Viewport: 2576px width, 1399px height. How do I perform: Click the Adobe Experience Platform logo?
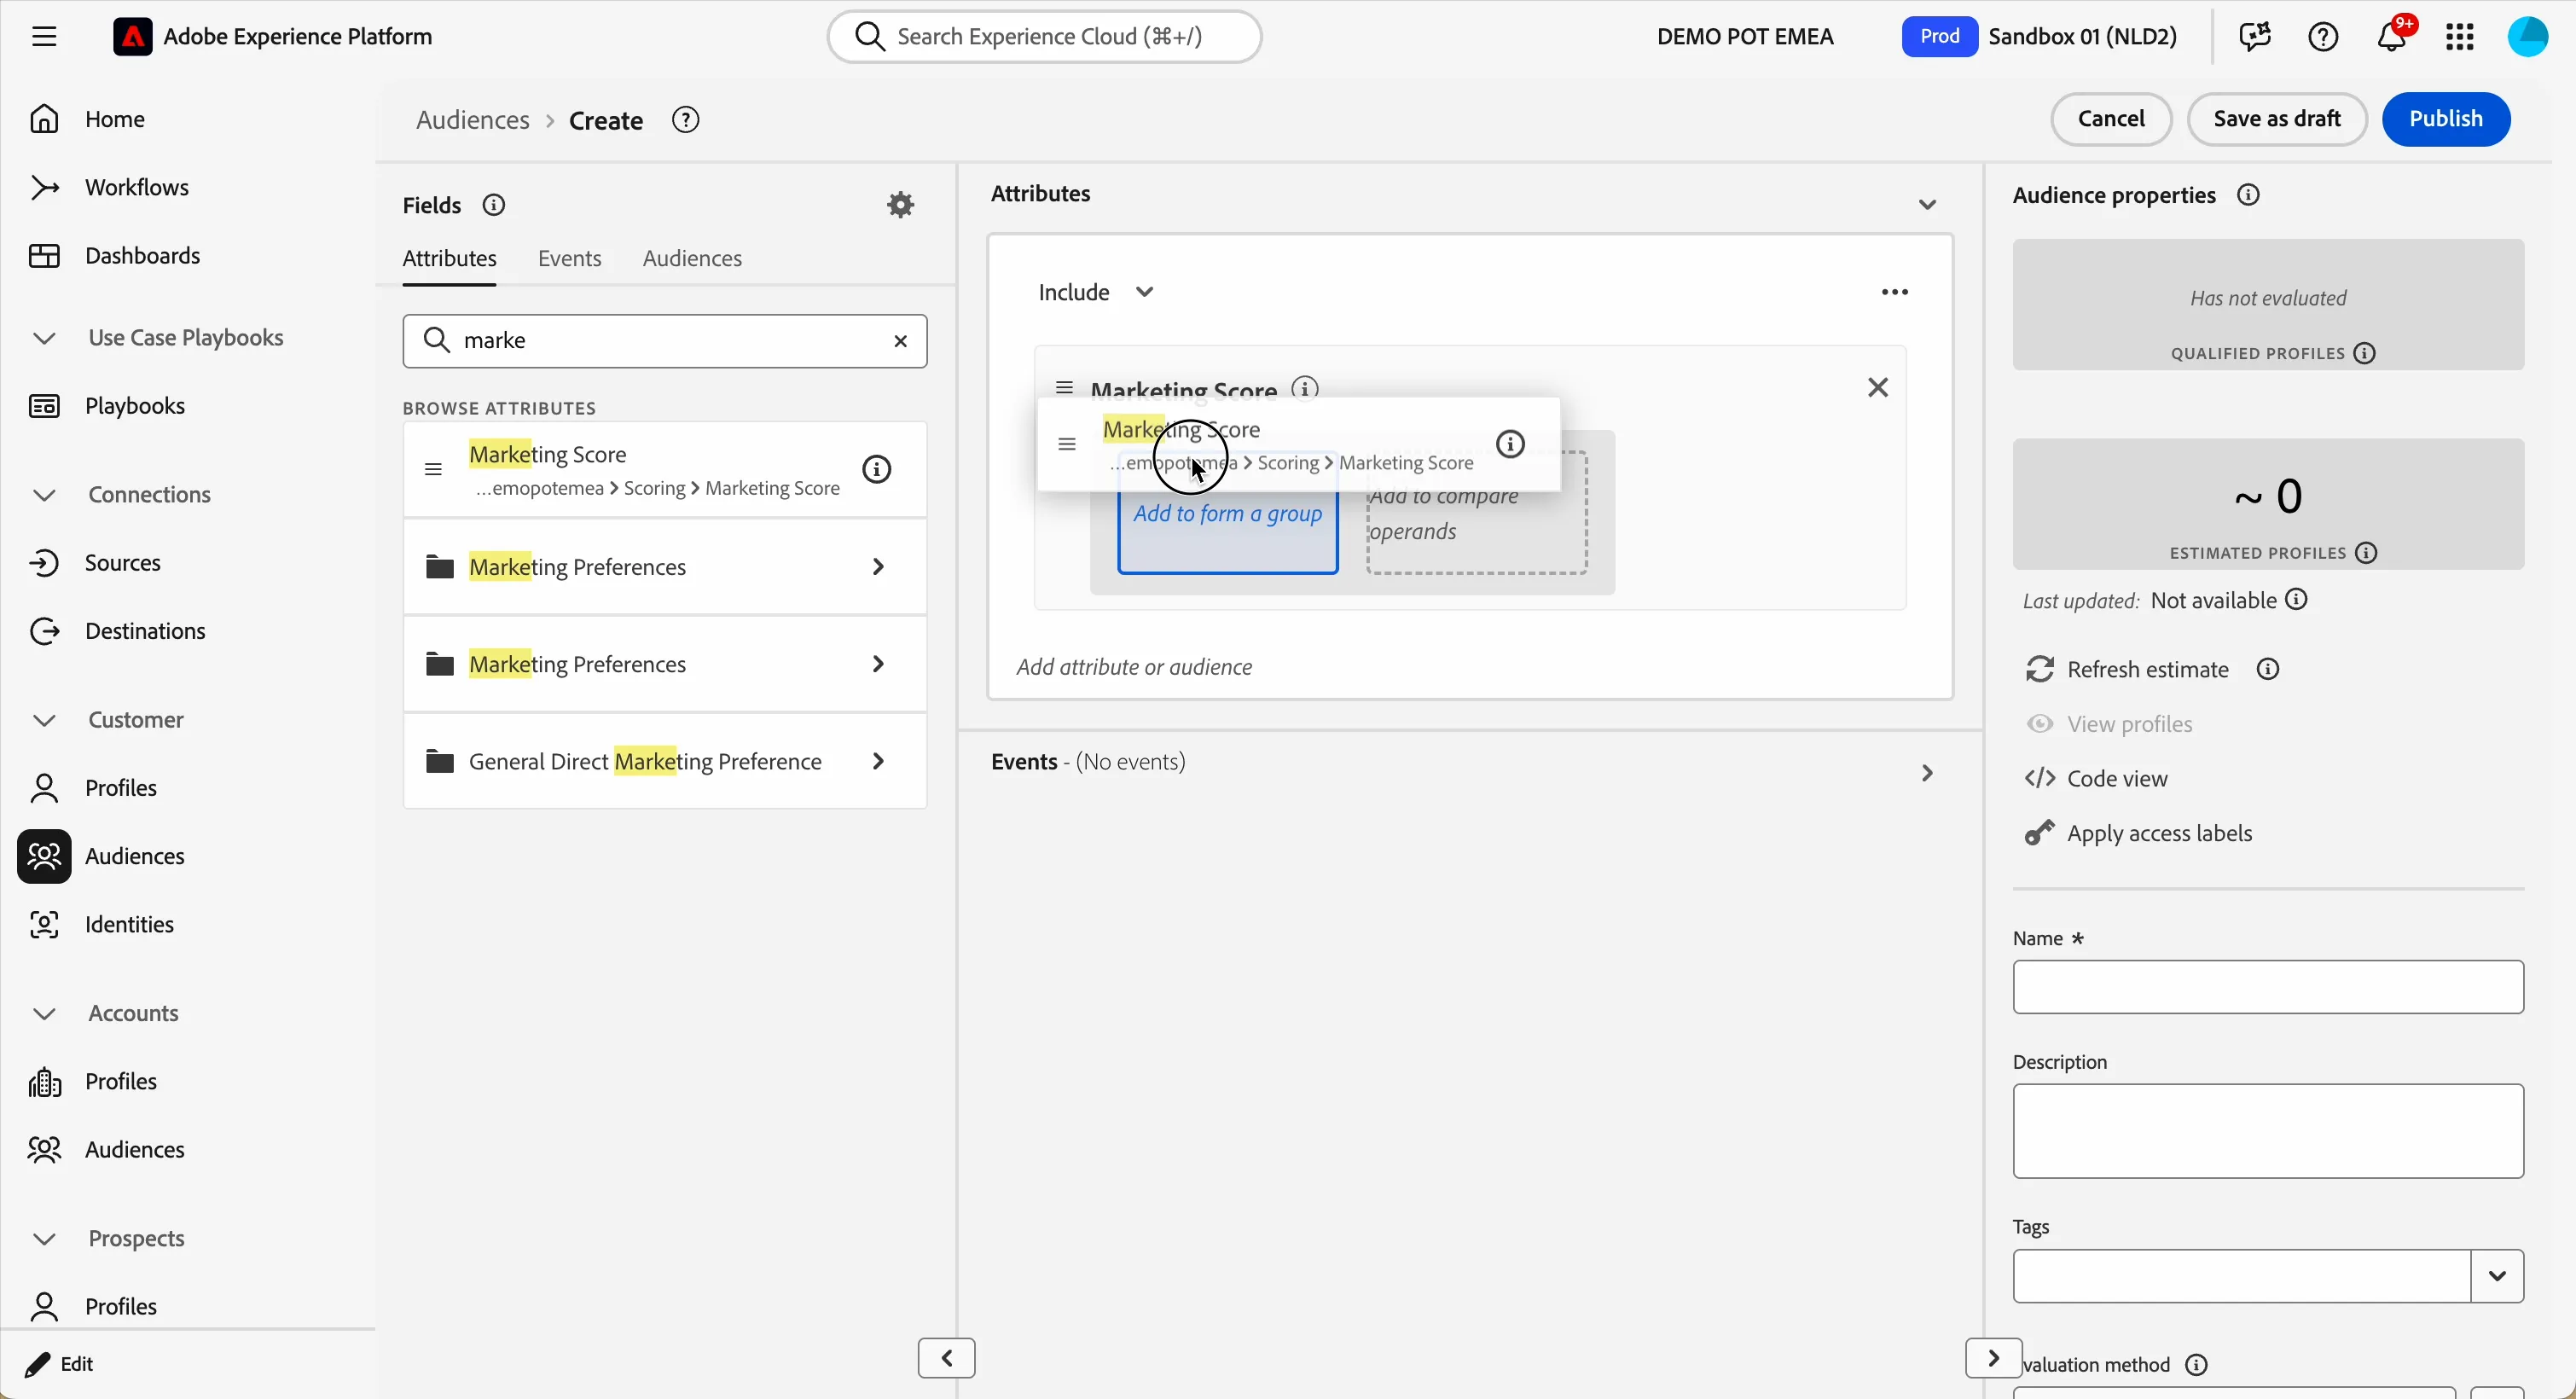click(x=132, y=37)
